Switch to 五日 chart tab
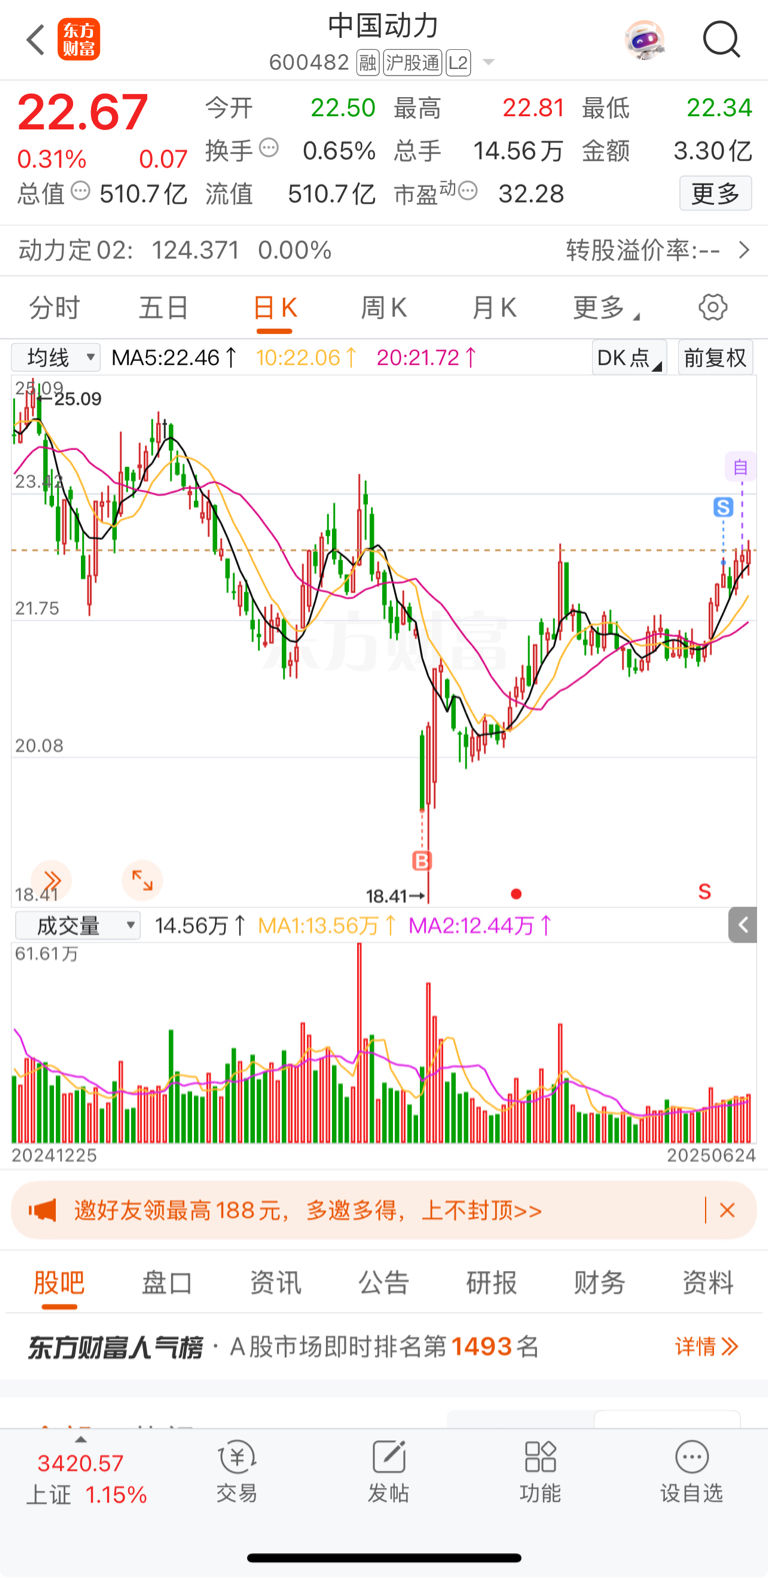 (163, 308)
